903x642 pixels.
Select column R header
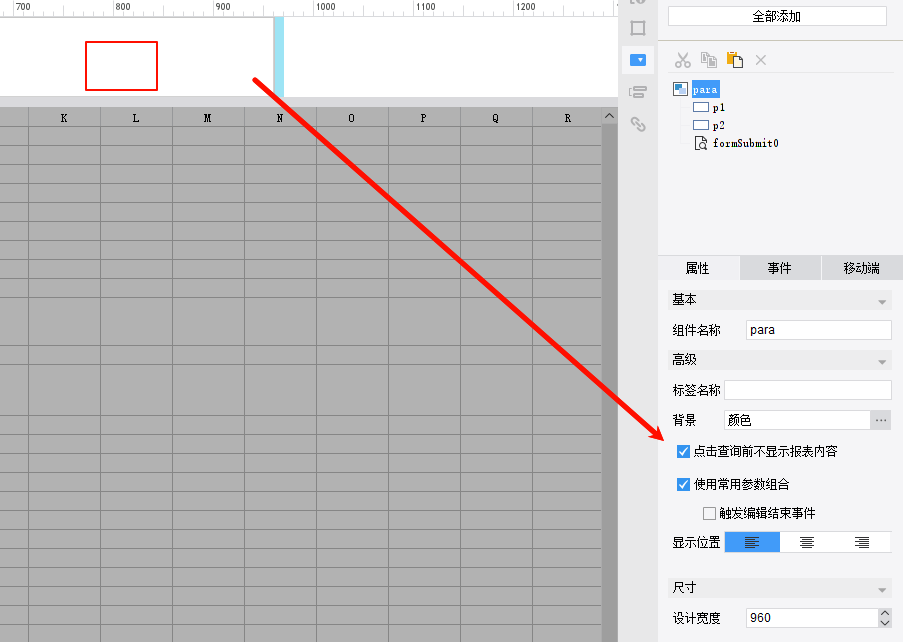(x=567, y=117)
